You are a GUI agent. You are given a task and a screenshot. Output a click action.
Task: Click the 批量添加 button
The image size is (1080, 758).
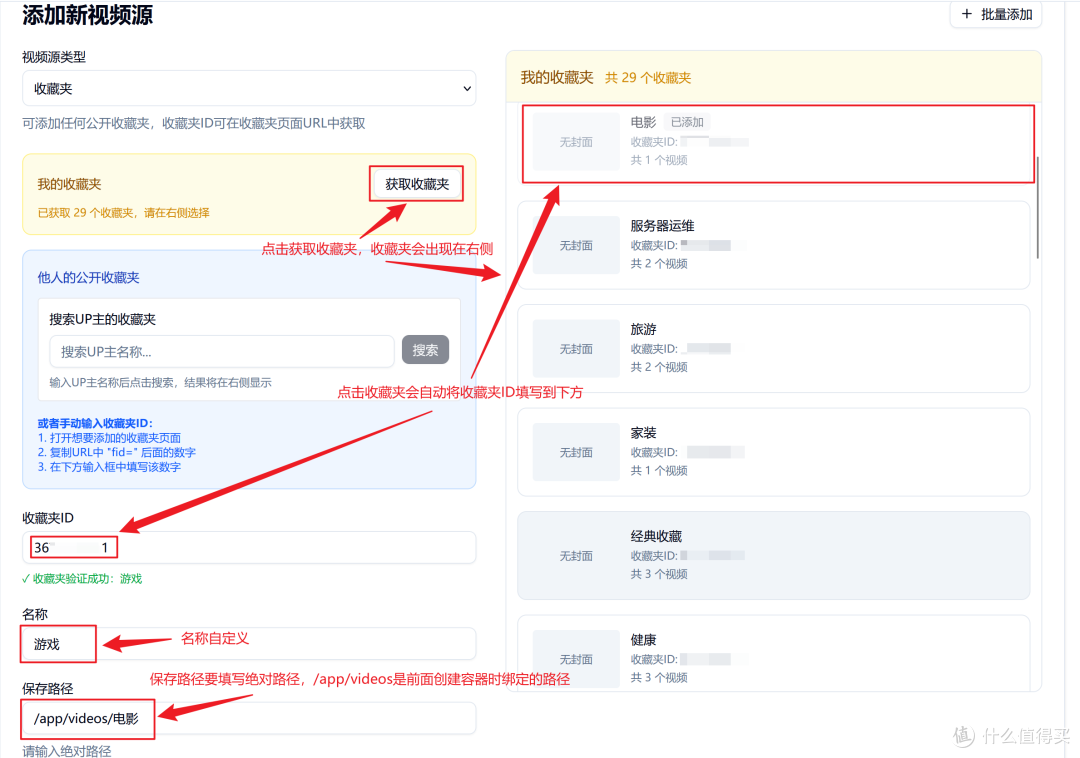(995, 14)
